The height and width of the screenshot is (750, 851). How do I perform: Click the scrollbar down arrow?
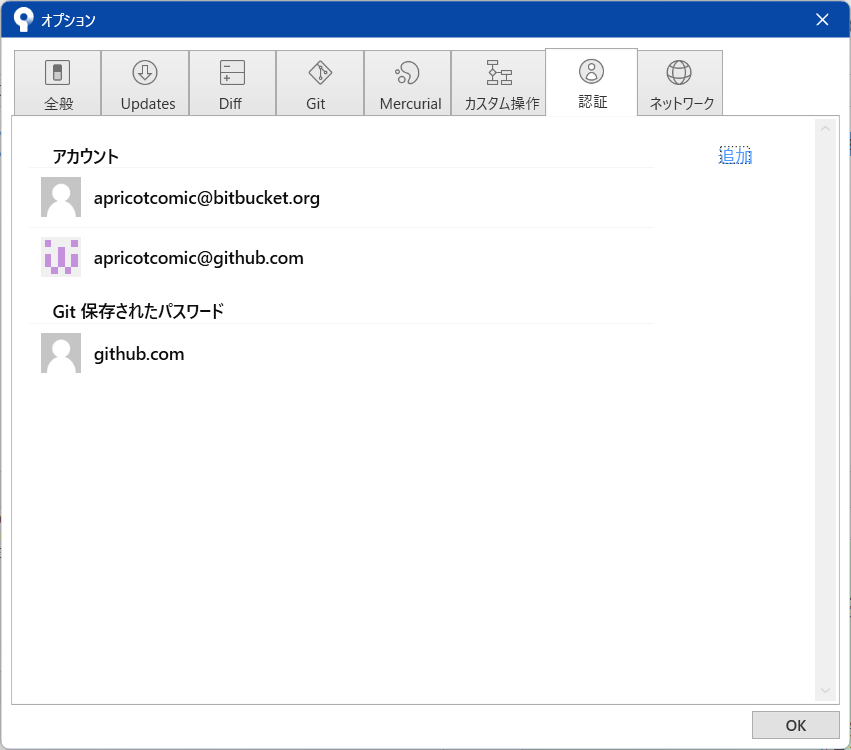click(825, 690)
